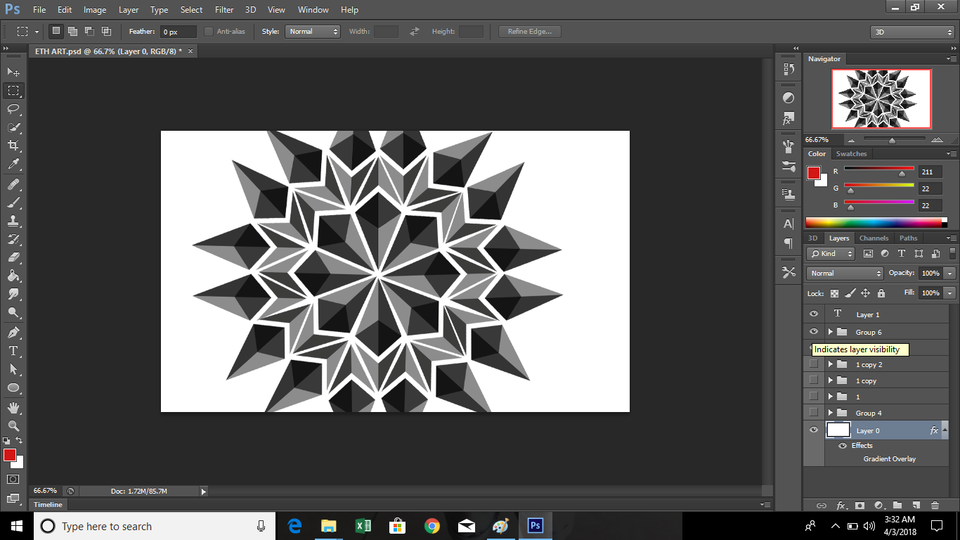Select the Crop tool
The width and height of the screenshot is (960, 540).
coord(13,146)
